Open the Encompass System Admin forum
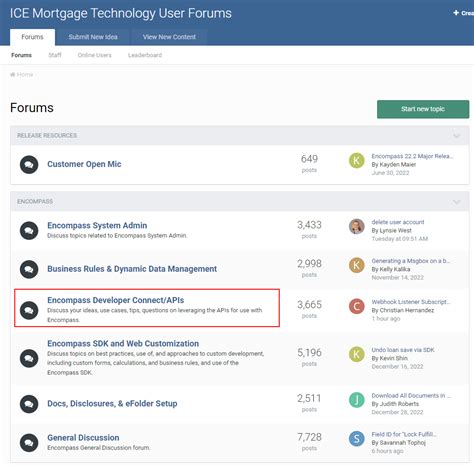Screen dimensions: 474x465 tap(97, 225)
